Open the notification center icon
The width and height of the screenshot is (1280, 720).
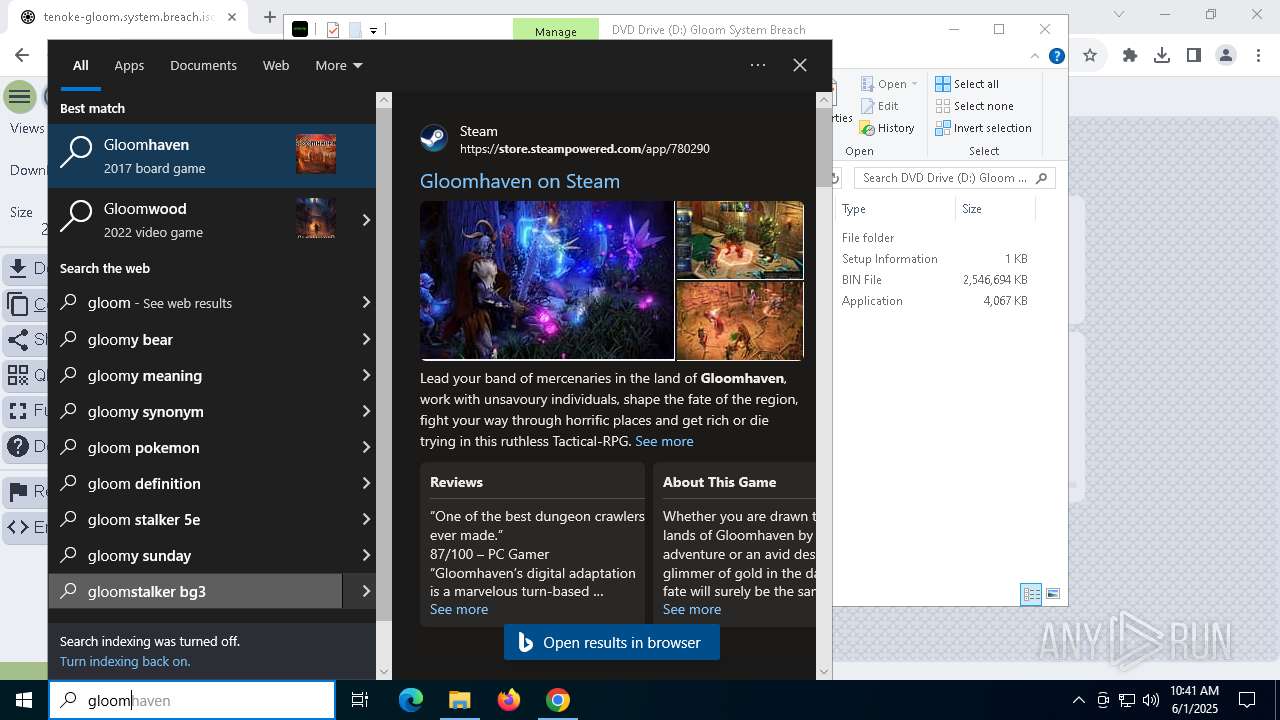[x=1247, y=700]
